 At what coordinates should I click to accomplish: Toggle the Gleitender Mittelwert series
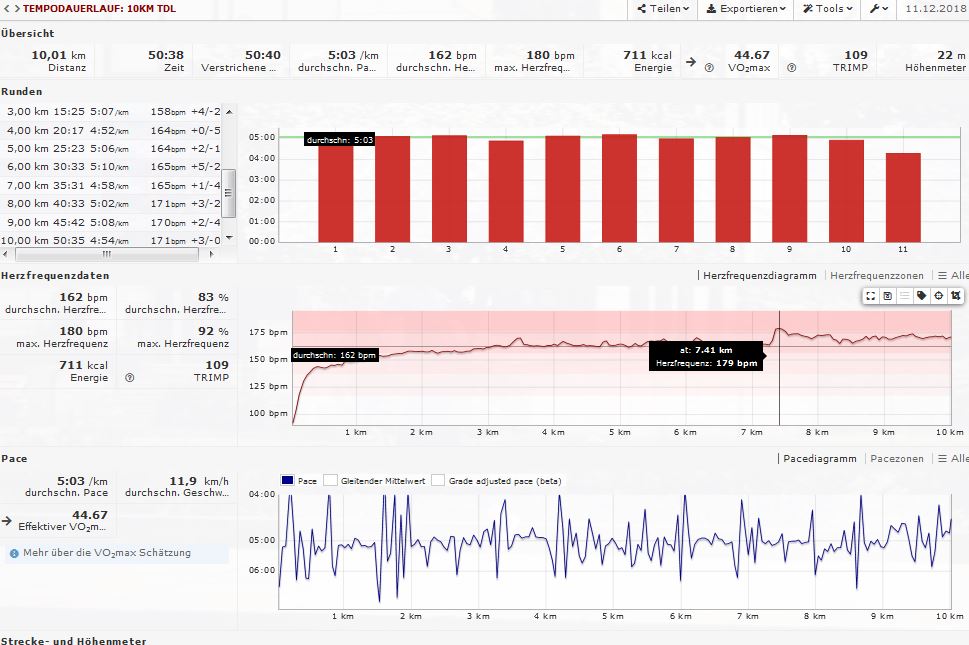(331, 481)
